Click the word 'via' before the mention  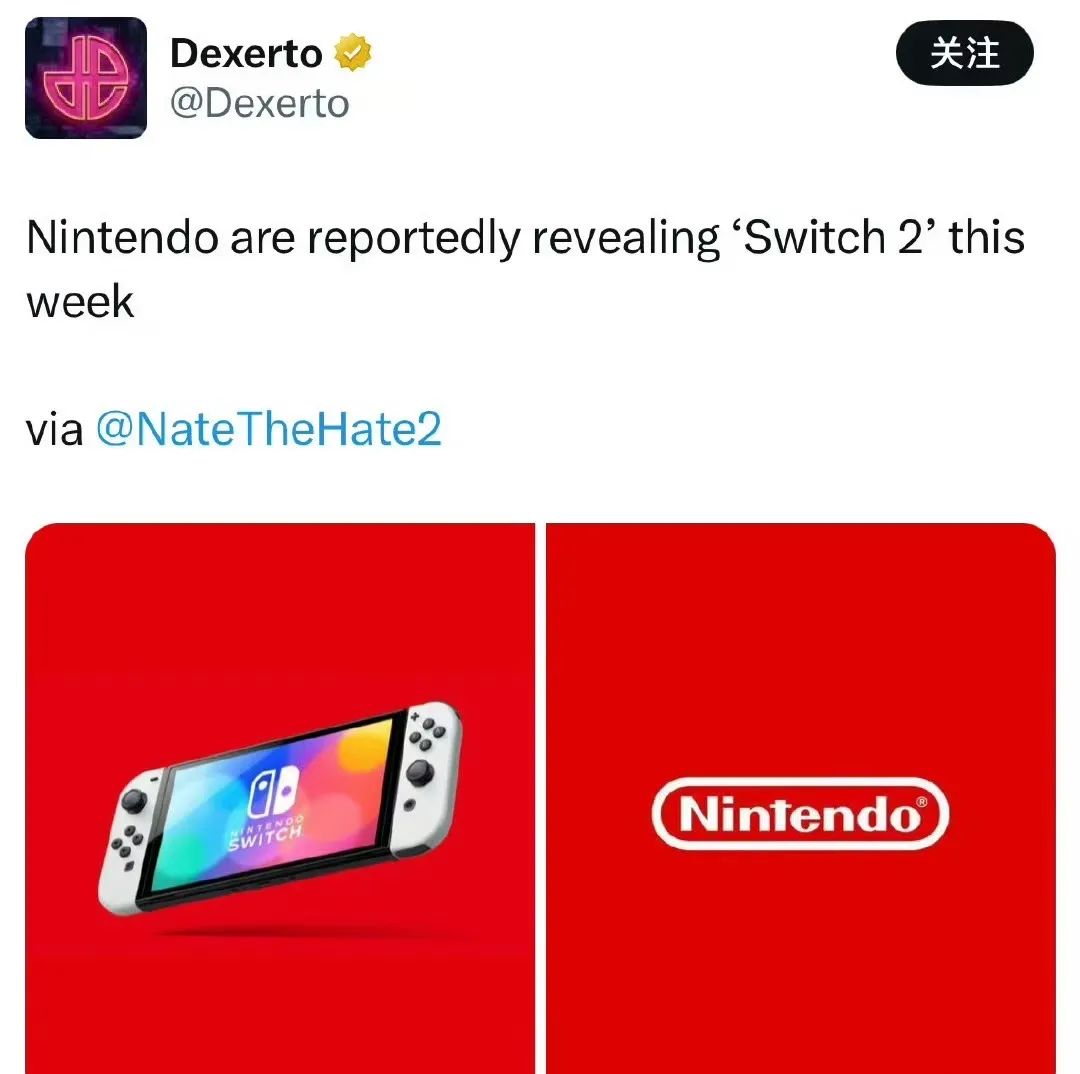(x=54, y=429)
